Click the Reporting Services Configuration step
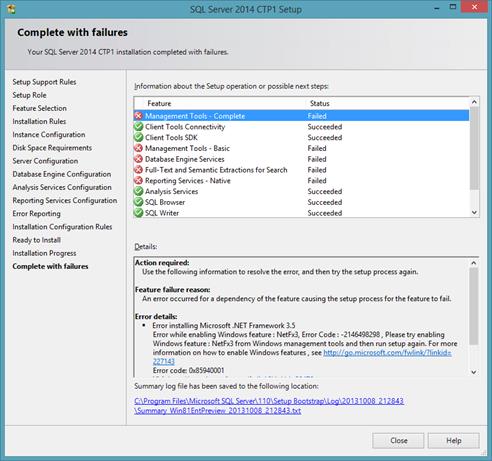Screen dimensions: 492x461 point(65,200)
